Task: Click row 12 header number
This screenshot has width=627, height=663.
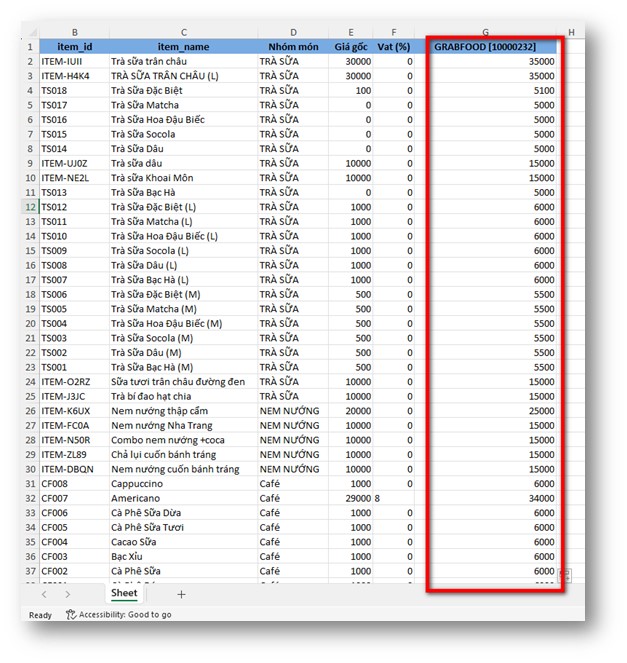Action: click(x=30, y=207)
